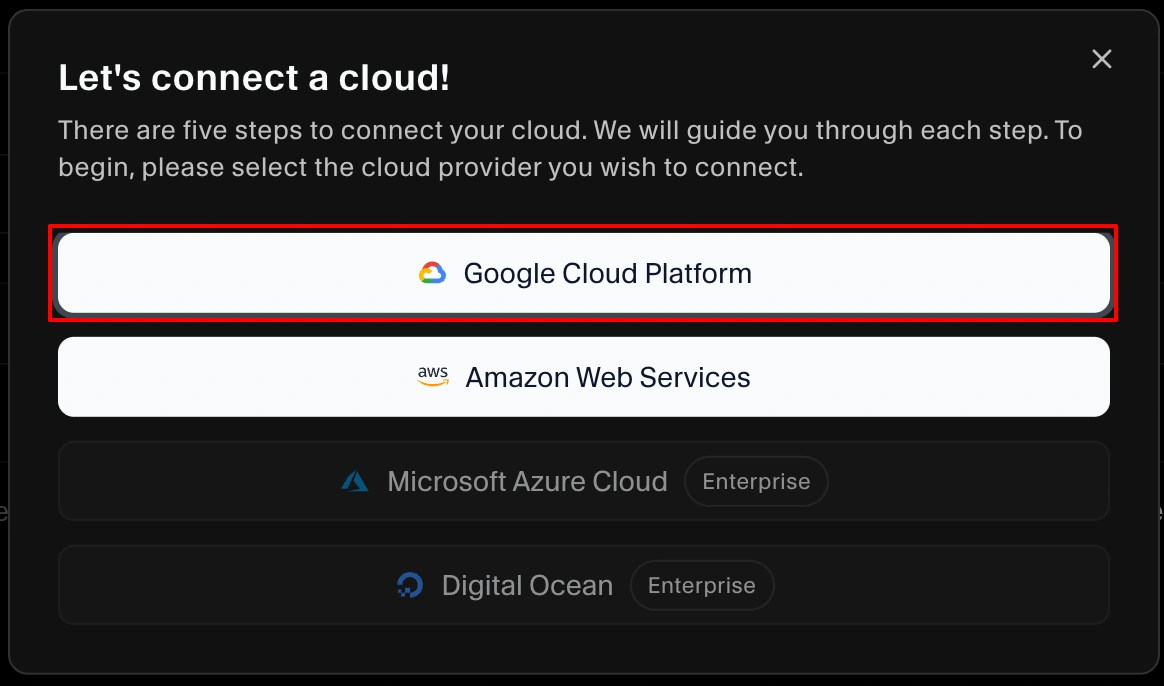Viewport: 1164px width, 686px height.
Task: Close the connect cloud dialog
Action: (1101, 59)
